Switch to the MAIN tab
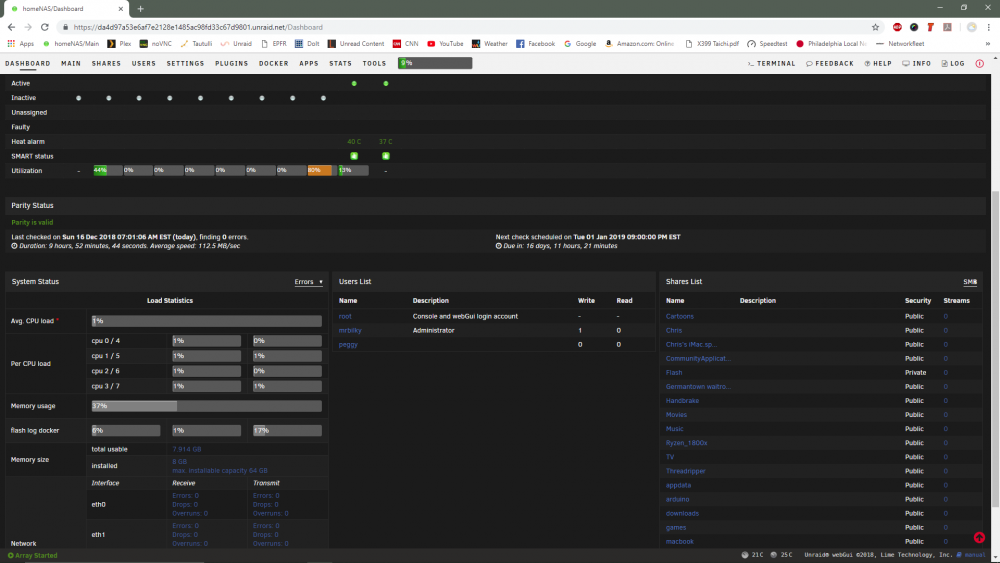Image resolution: width=1000 pixels, height=563 pixels. (x=71, y=64)
